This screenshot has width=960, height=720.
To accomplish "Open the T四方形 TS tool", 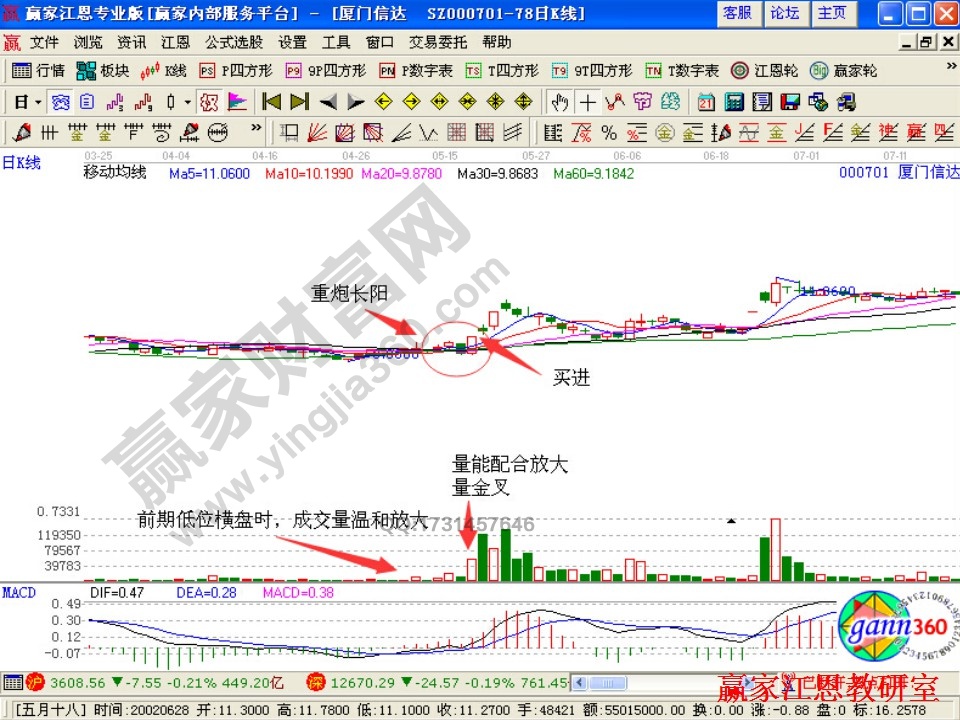I will click(x=502, y=71).
